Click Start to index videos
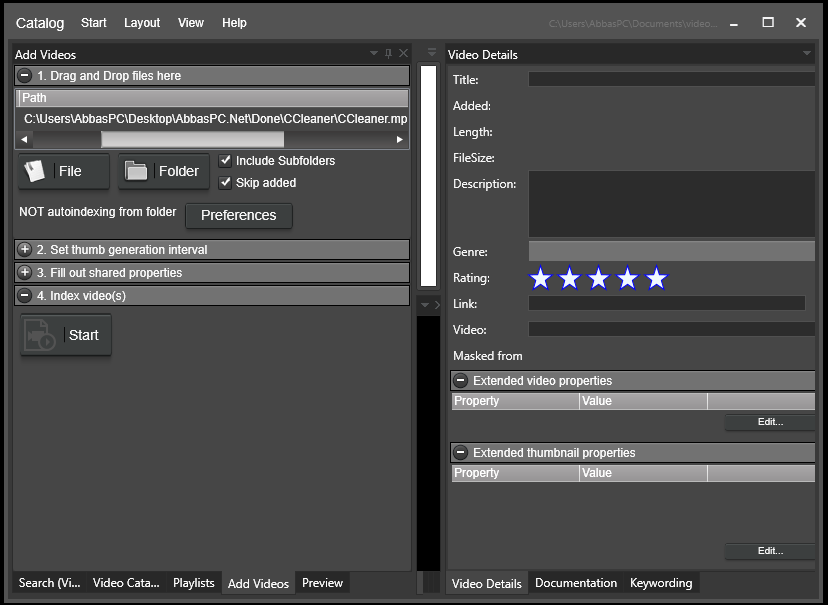The image size is (828, 605). 66,335
